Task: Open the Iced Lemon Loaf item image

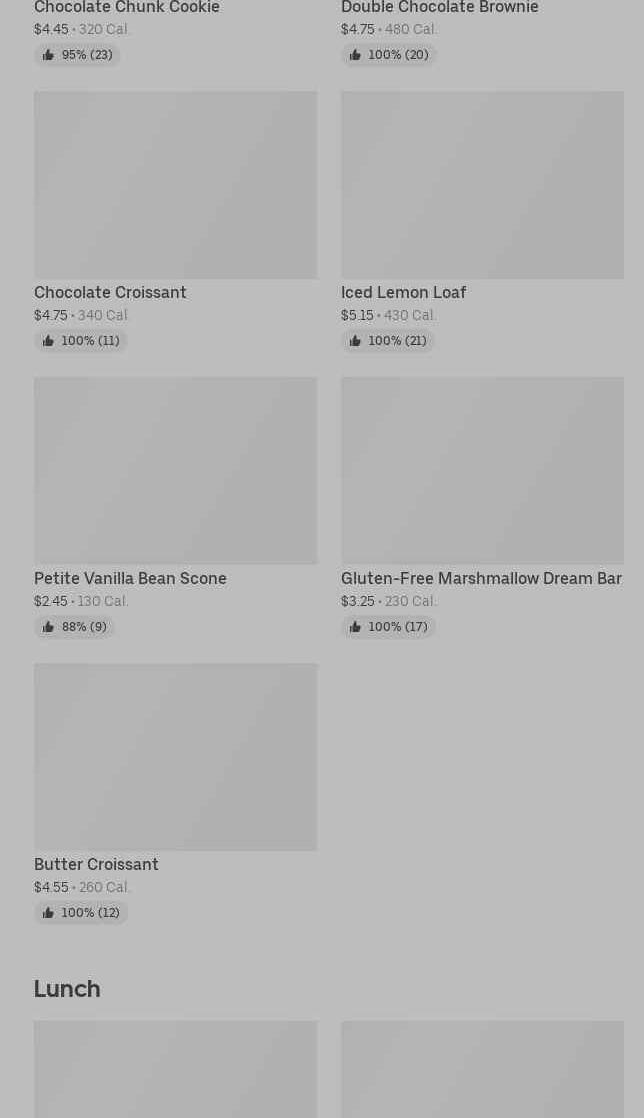Action: [482, 185]
